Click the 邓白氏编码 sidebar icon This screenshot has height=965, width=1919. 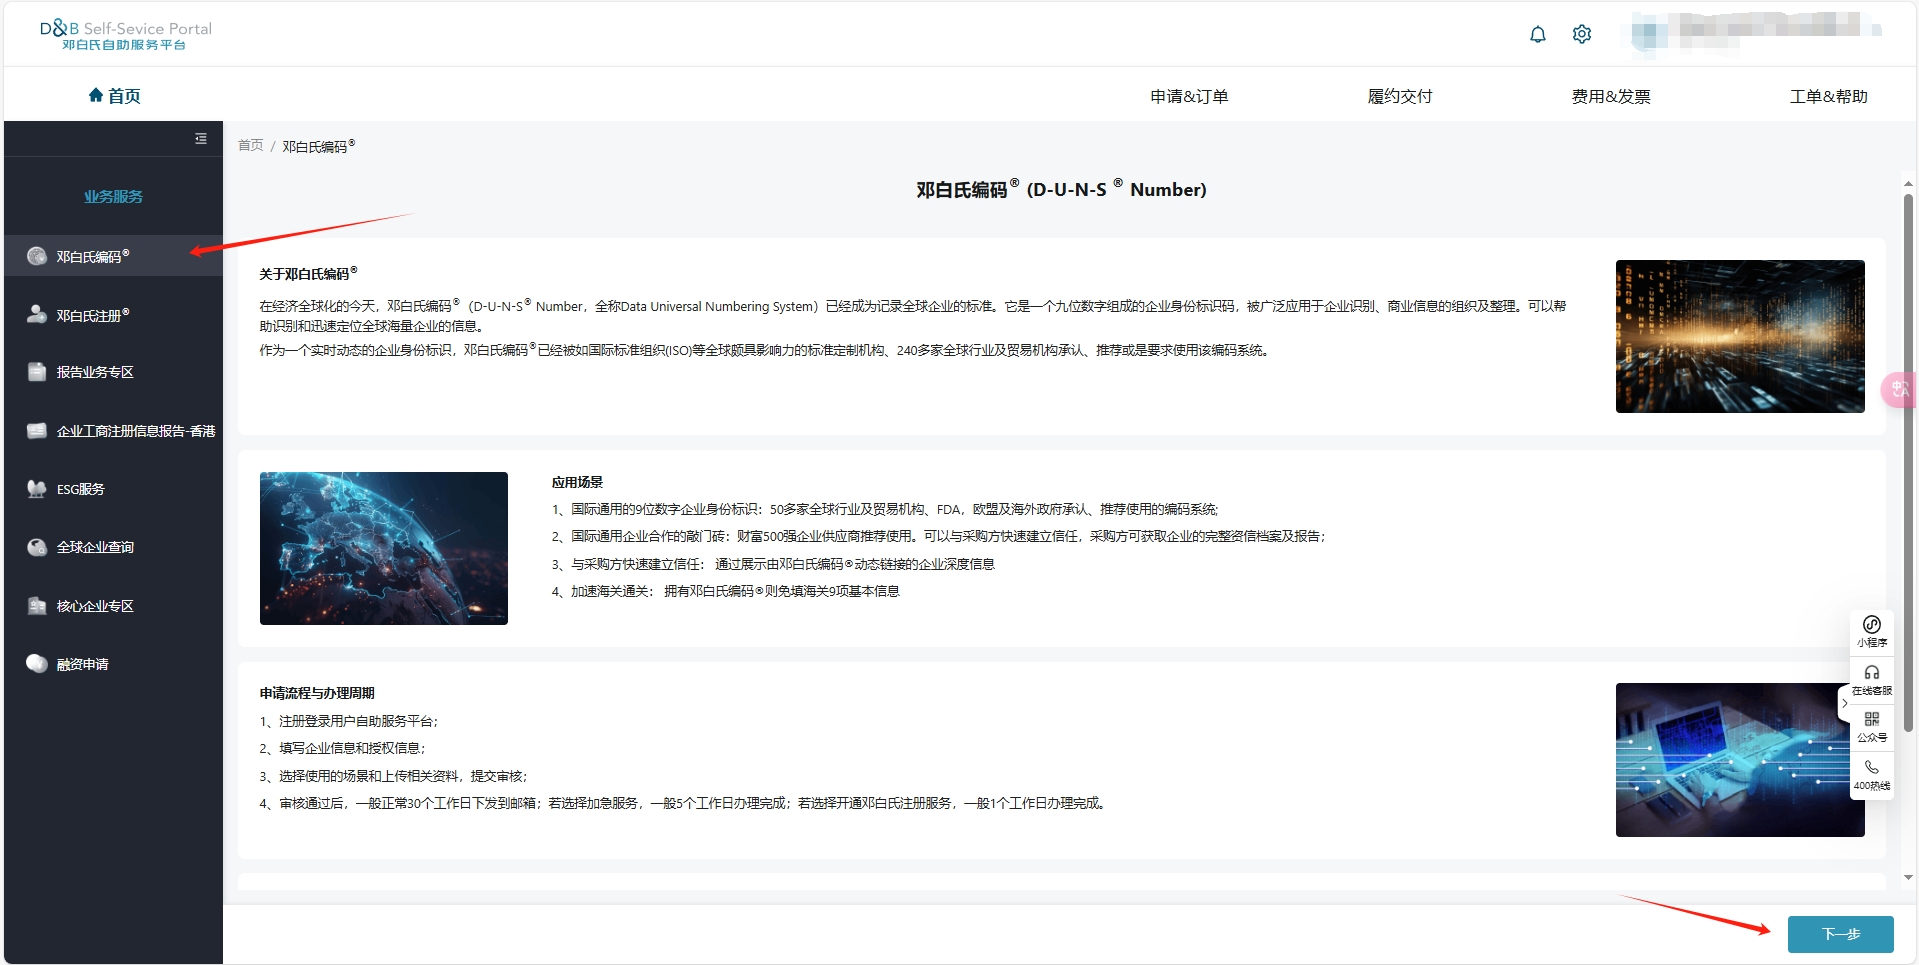[x=37, y=256]
